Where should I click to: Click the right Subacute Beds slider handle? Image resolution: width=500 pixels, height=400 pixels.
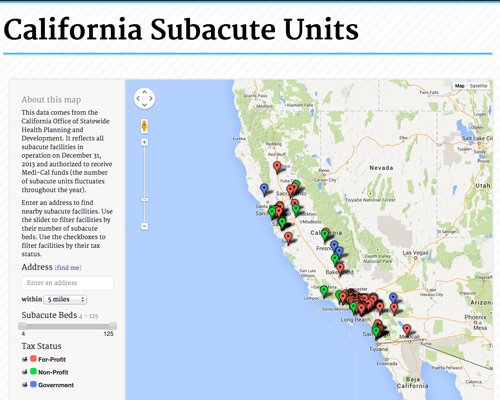point(113,326)
